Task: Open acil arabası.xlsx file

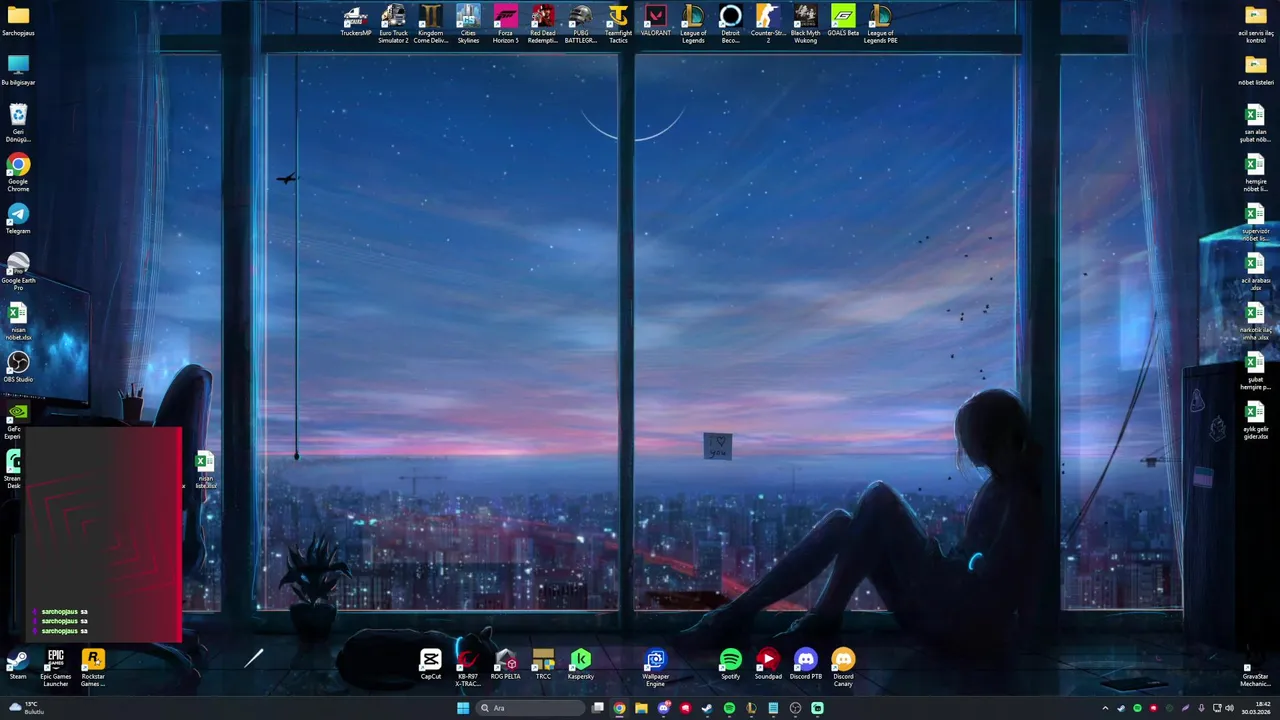Action: (1255, 272)
